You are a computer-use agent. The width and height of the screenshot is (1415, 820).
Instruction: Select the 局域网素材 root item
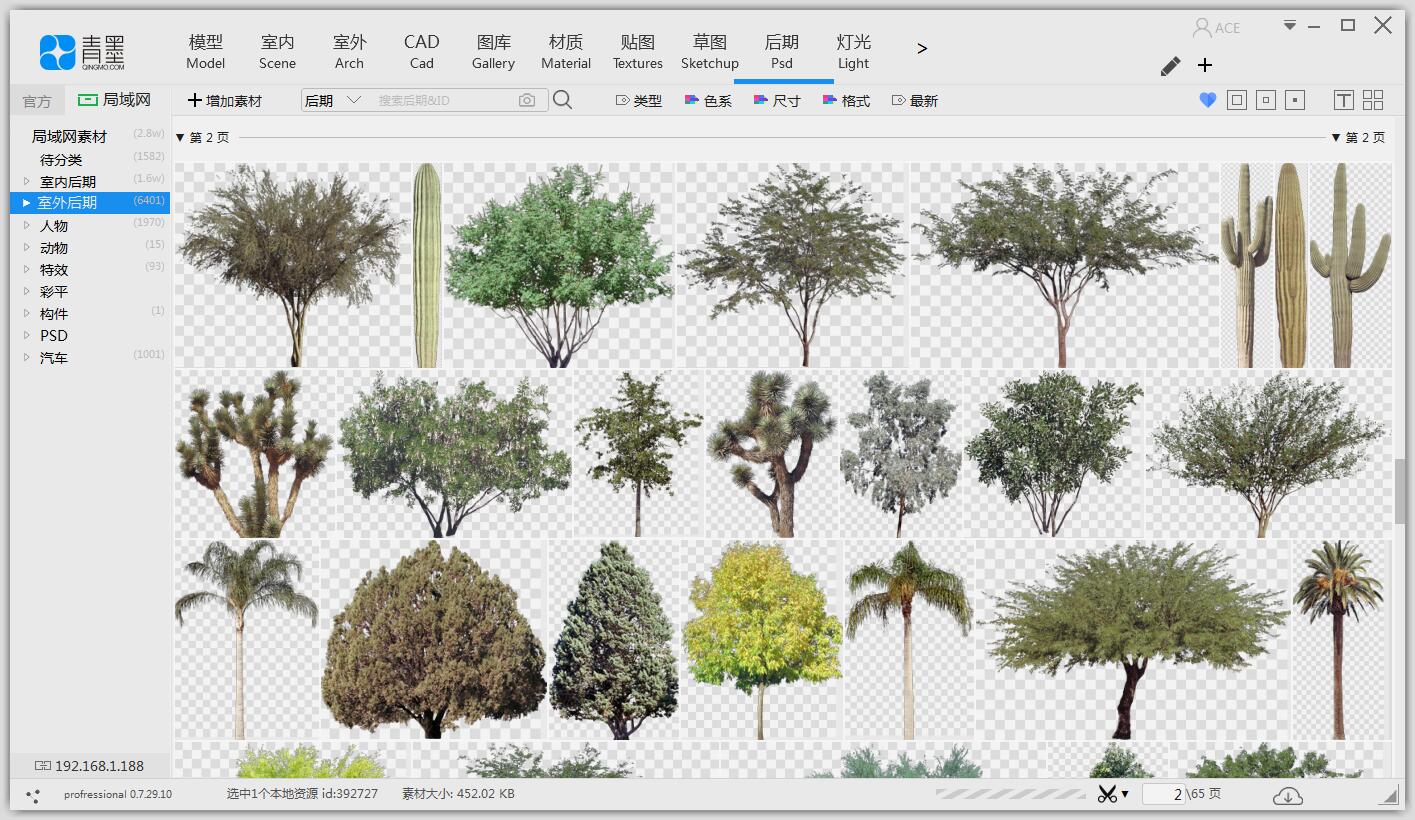[69, 136]
